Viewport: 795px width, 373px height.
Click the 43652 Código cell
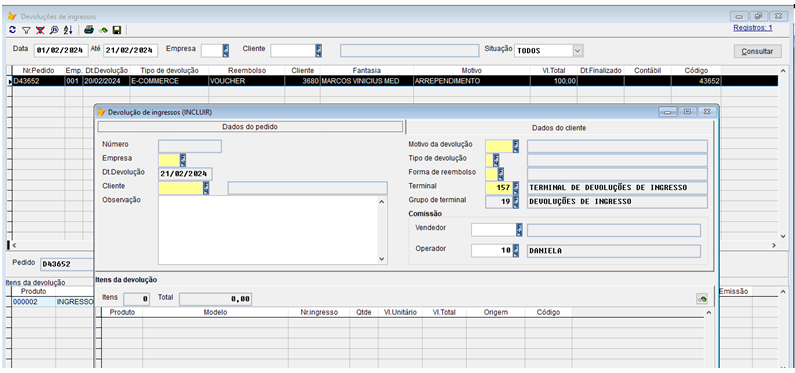click(x=696, y=81)
